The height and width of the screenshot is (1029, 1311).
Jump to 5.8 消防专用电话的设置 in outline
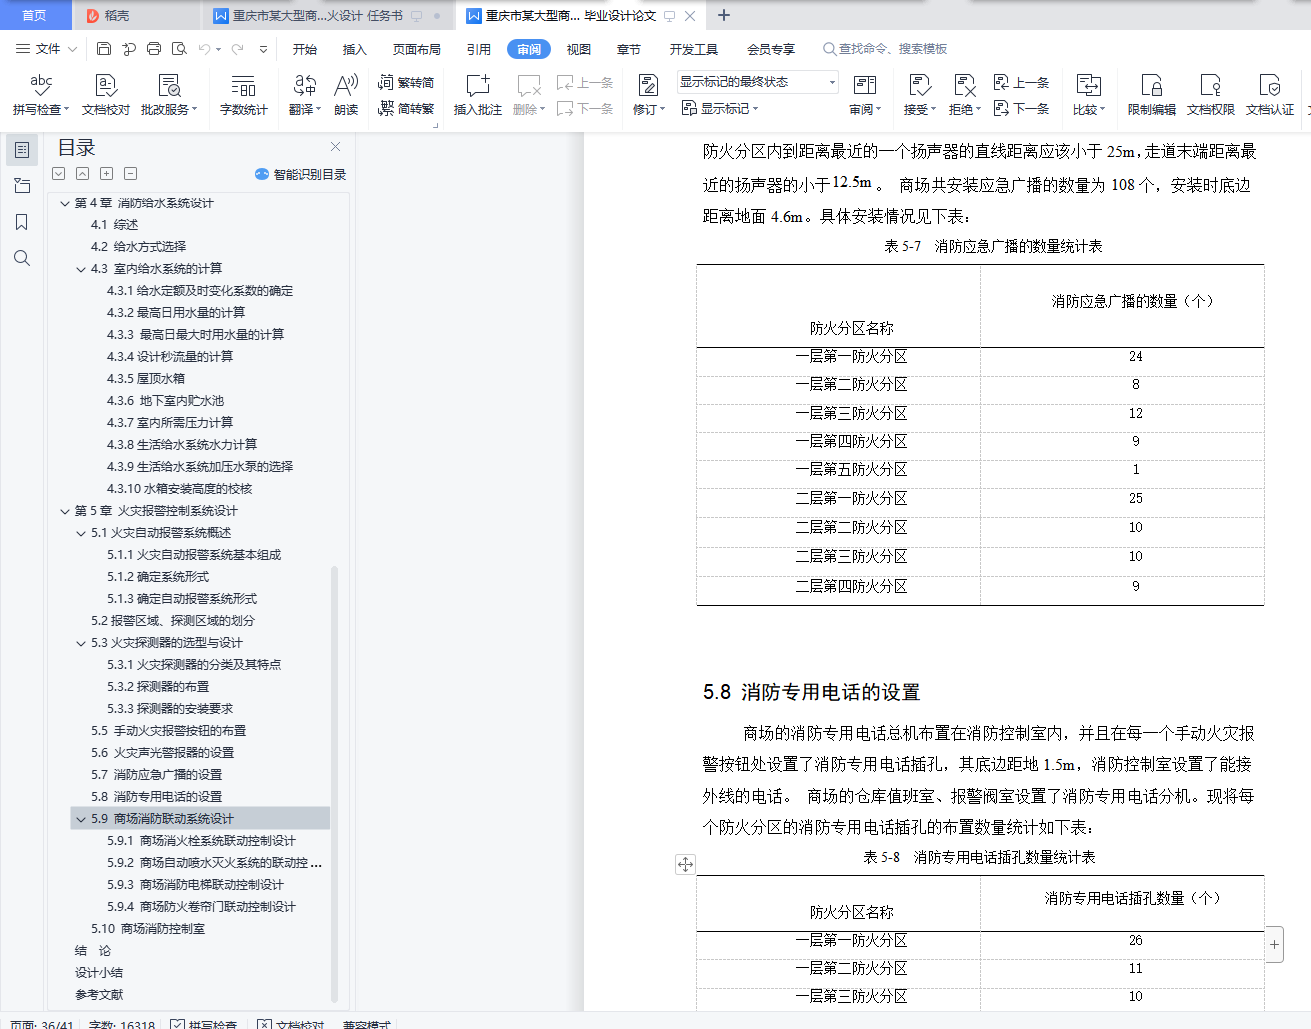pyautogui.click(x=157, y=797)
